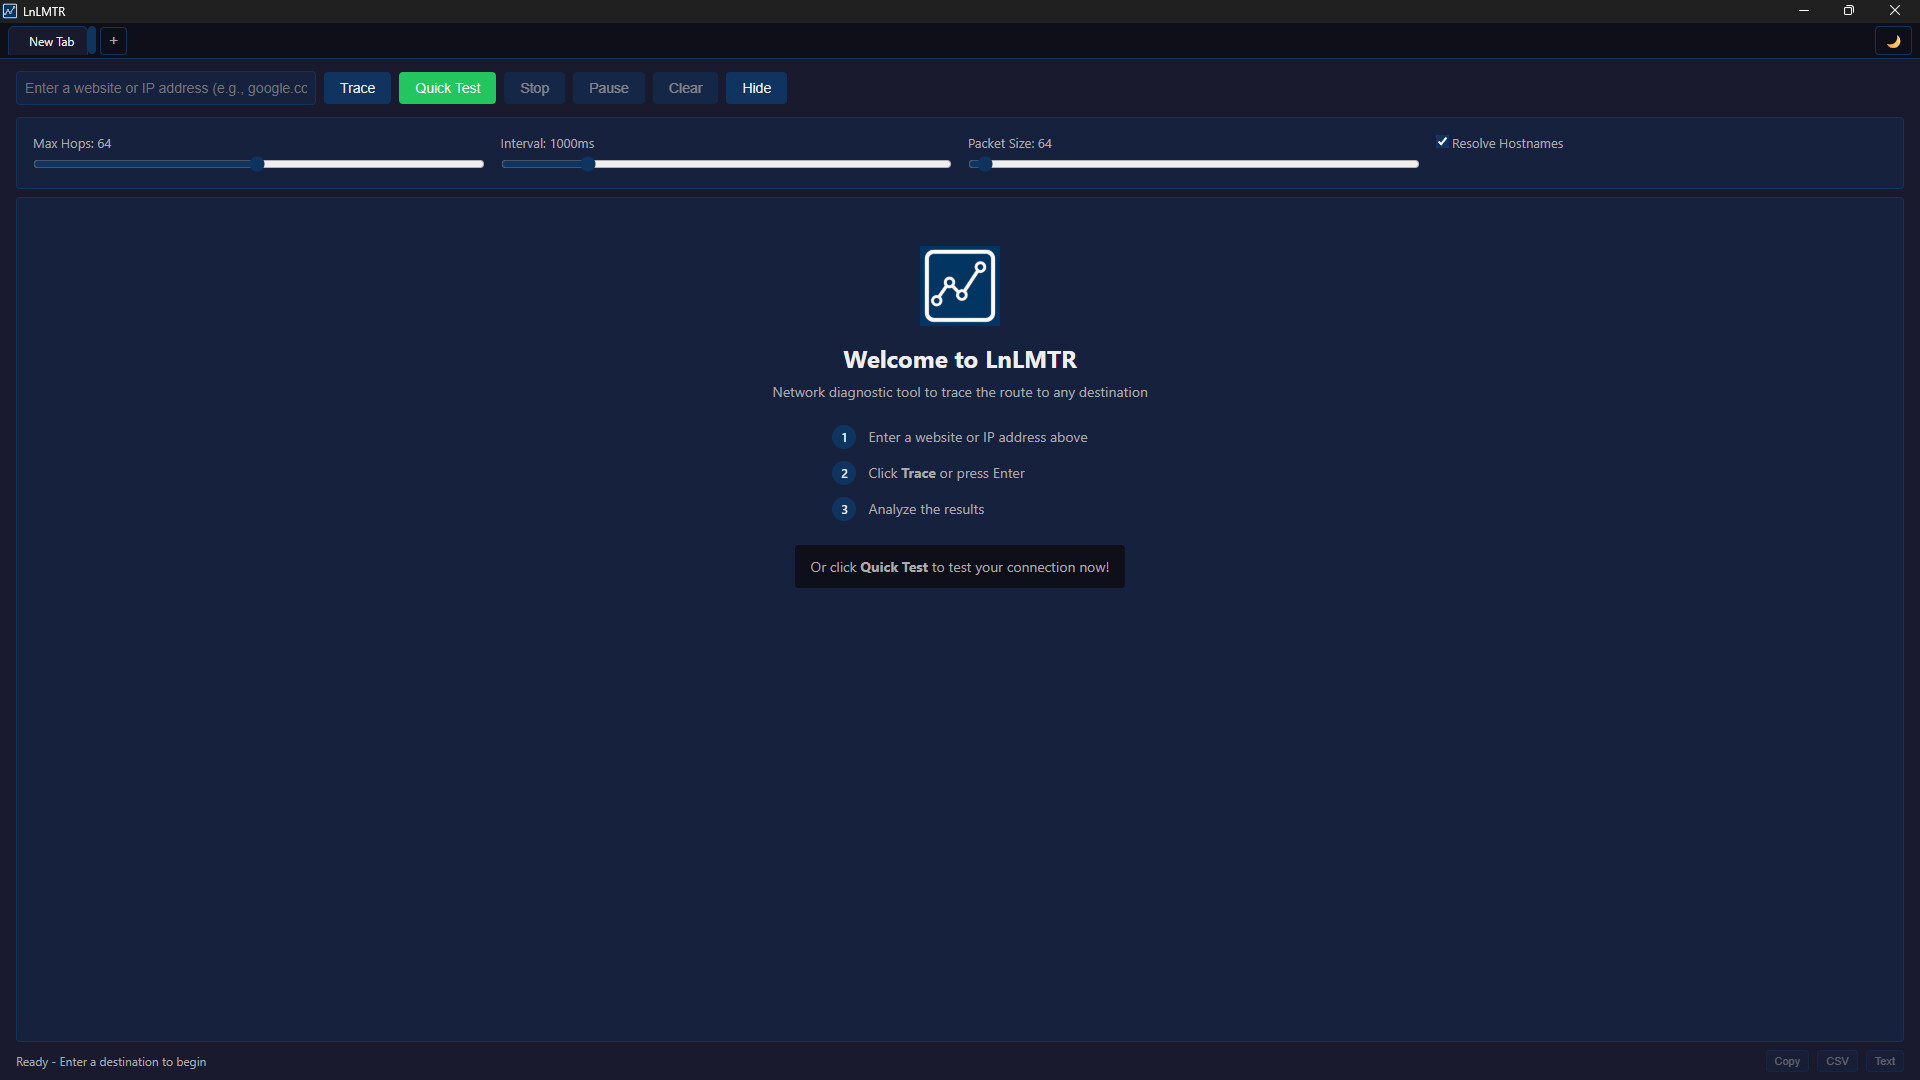Image resolution: width=1920 pixels, height=1080 pixels.
Task: Start a trace with the Trace button
Action: click(356, 88)
